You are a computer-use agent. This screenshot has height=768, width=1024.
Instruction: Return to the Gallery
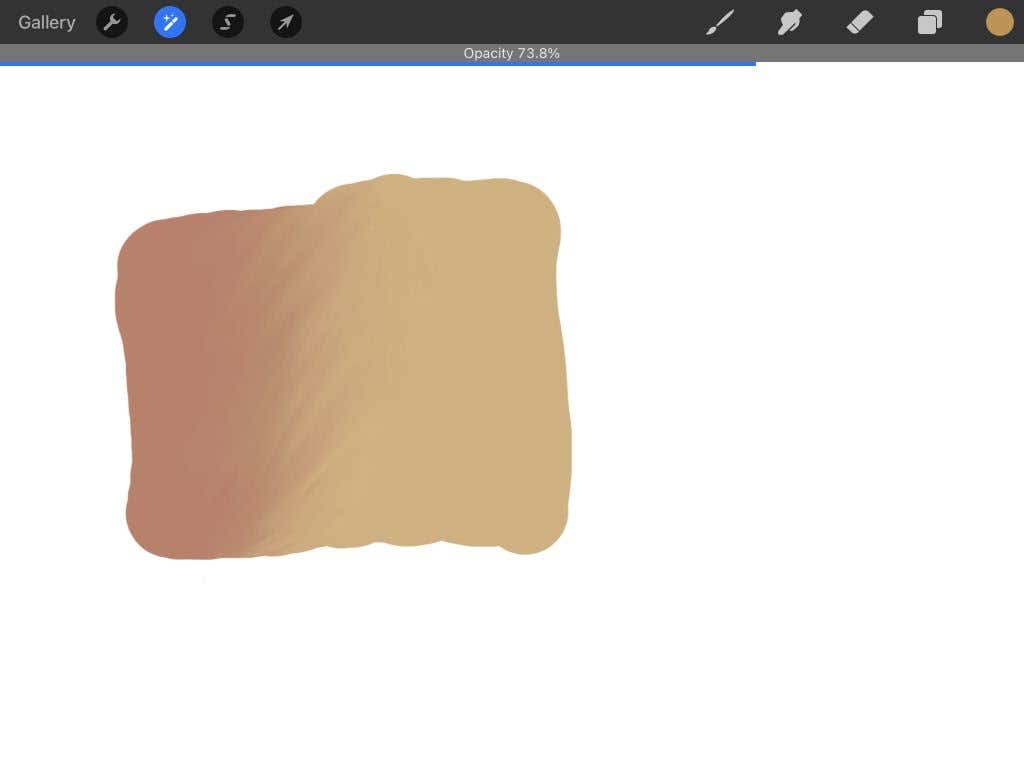pyautogui.click(x=46, y=22)
